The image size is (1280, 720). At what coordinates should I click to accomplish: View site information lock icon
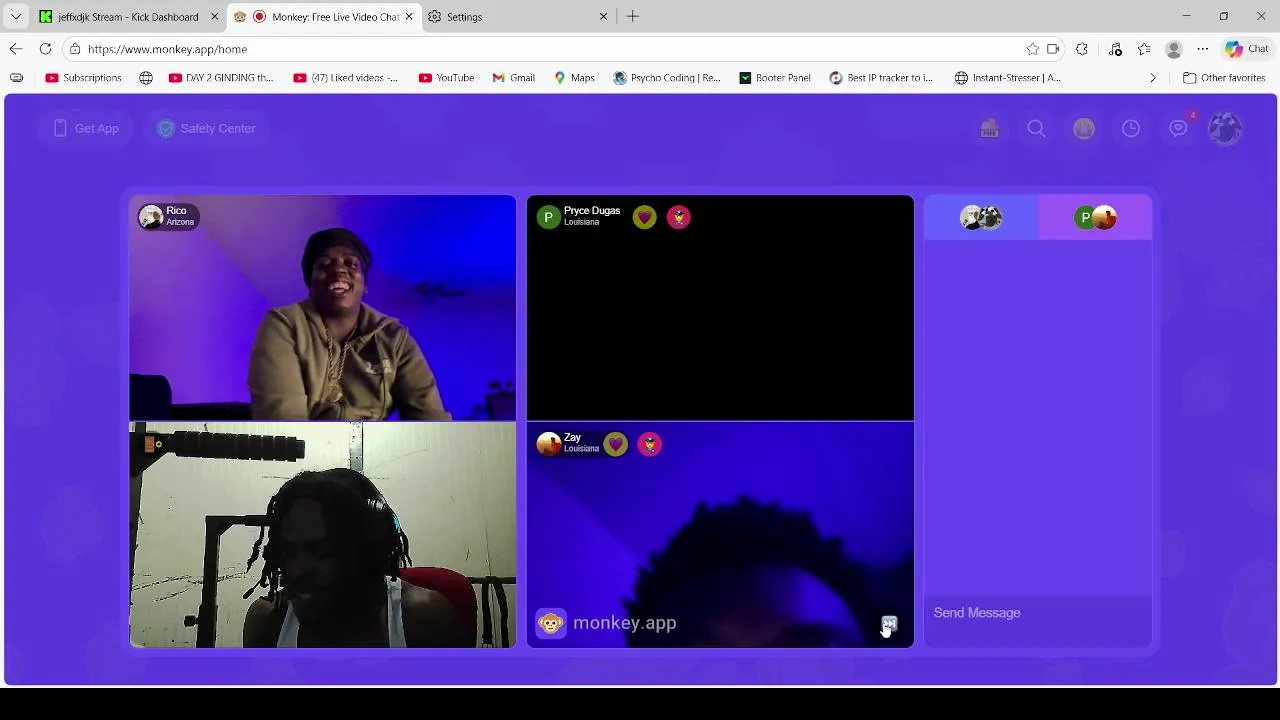point(75,49)
